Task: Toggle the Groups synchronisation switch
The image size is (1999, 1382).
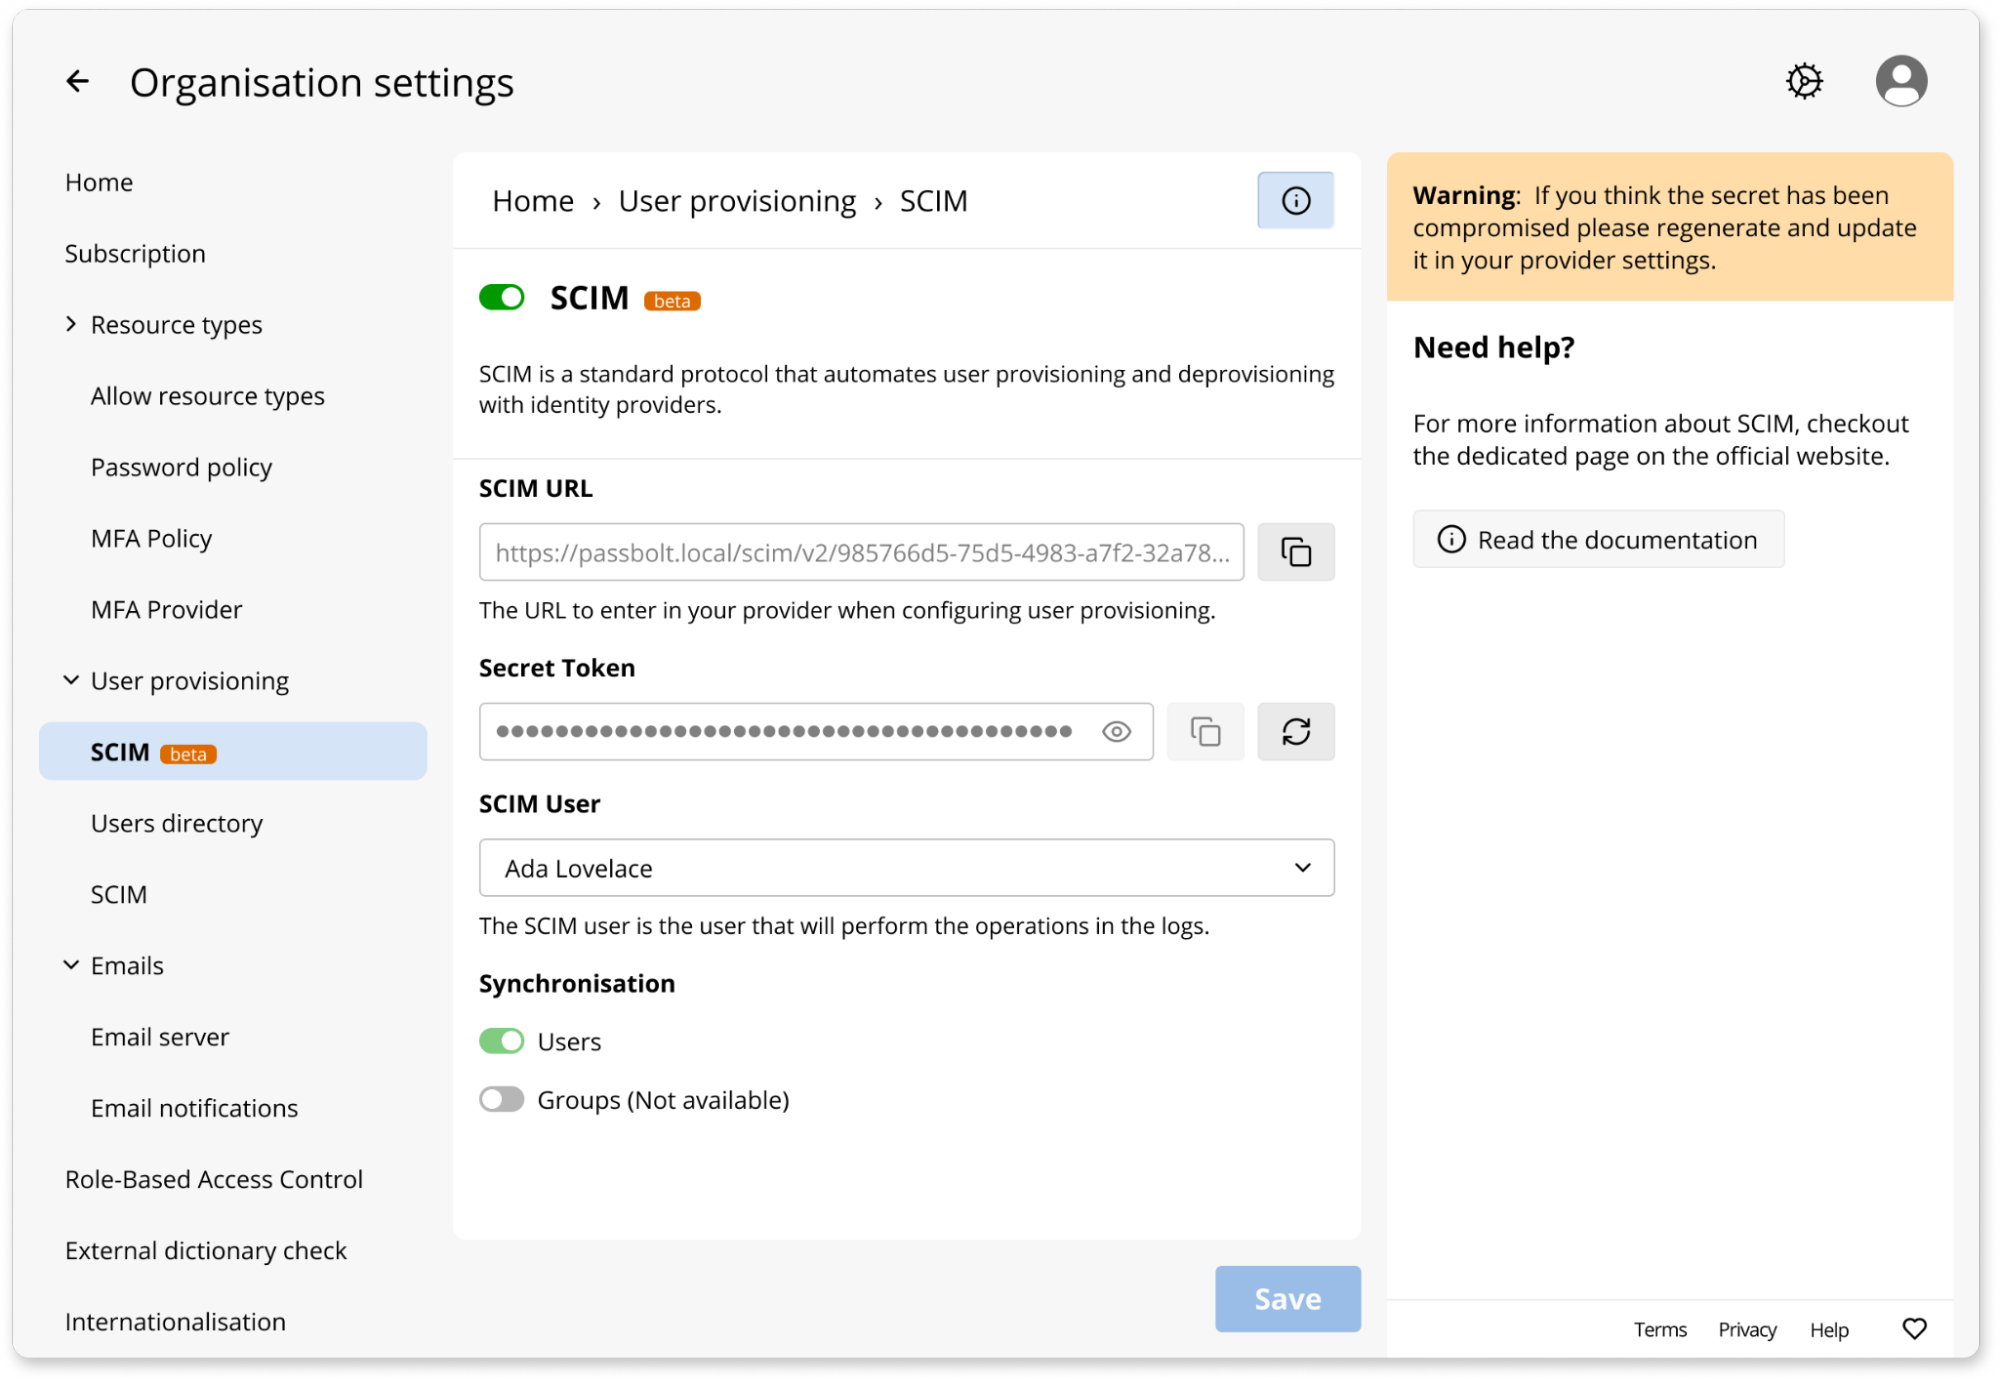Action: (x=502, y=1100)
